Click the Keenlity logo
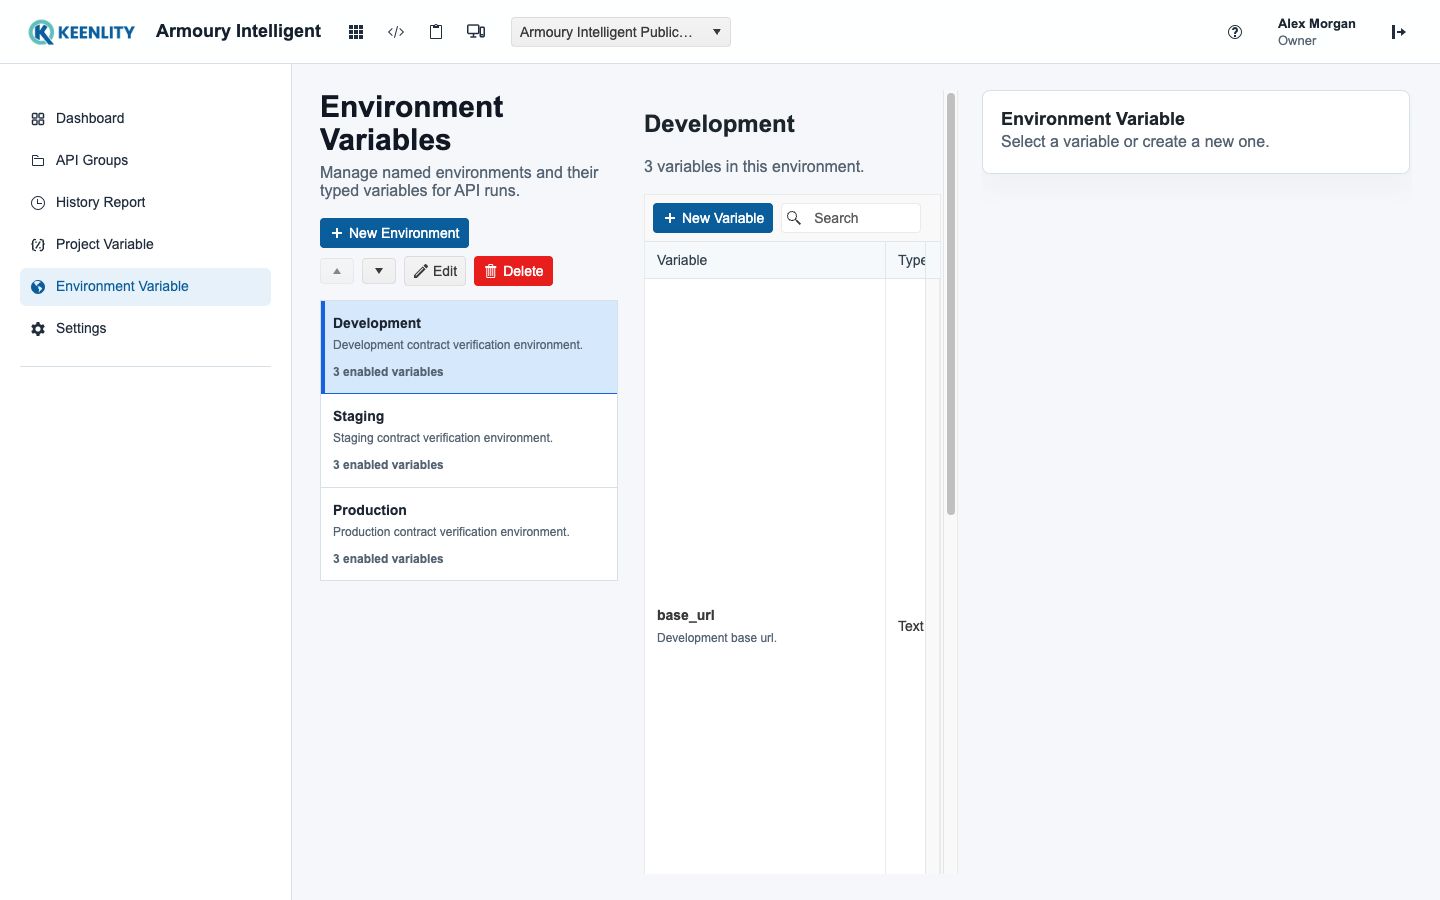Image resolution: width=1440 pixels, height=900 pixels. point(81,32)
